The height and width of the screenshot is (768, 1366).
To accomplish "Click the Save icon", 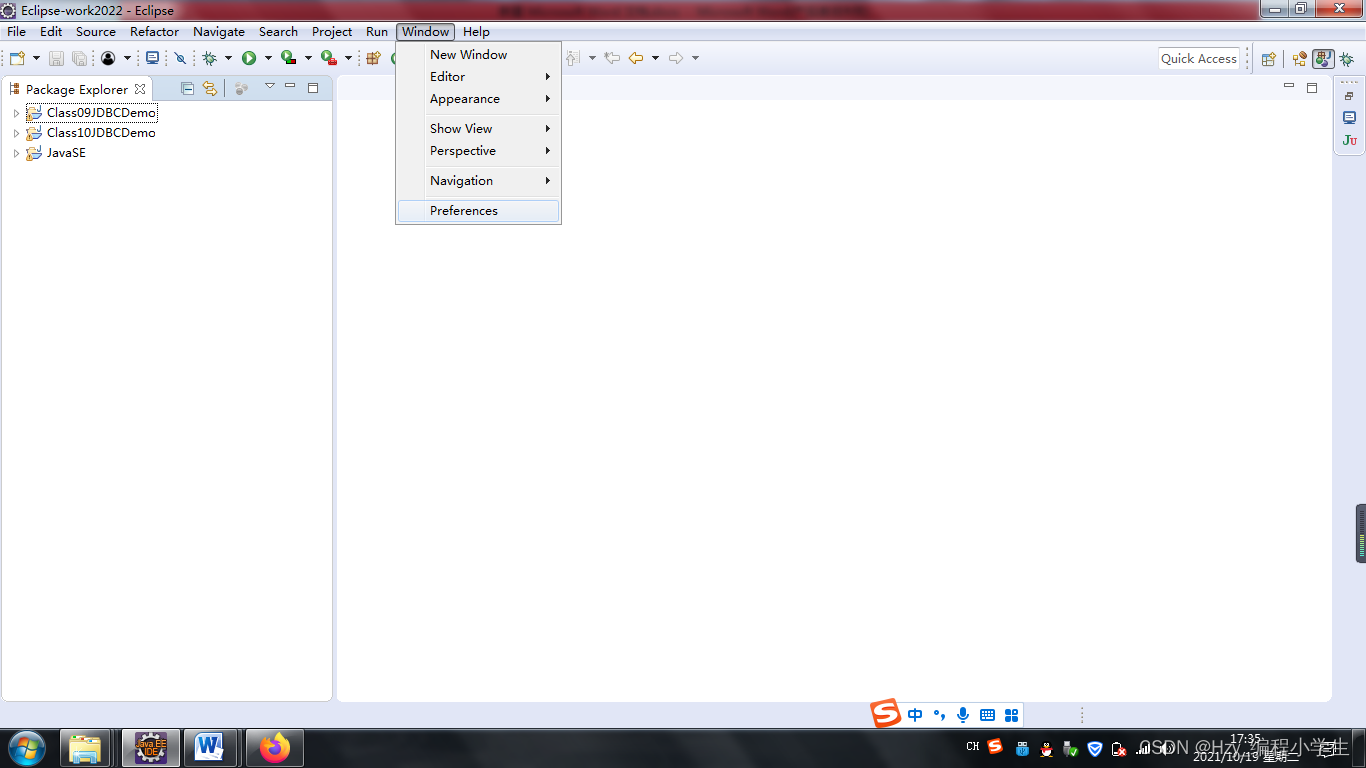I will (56, 59).
